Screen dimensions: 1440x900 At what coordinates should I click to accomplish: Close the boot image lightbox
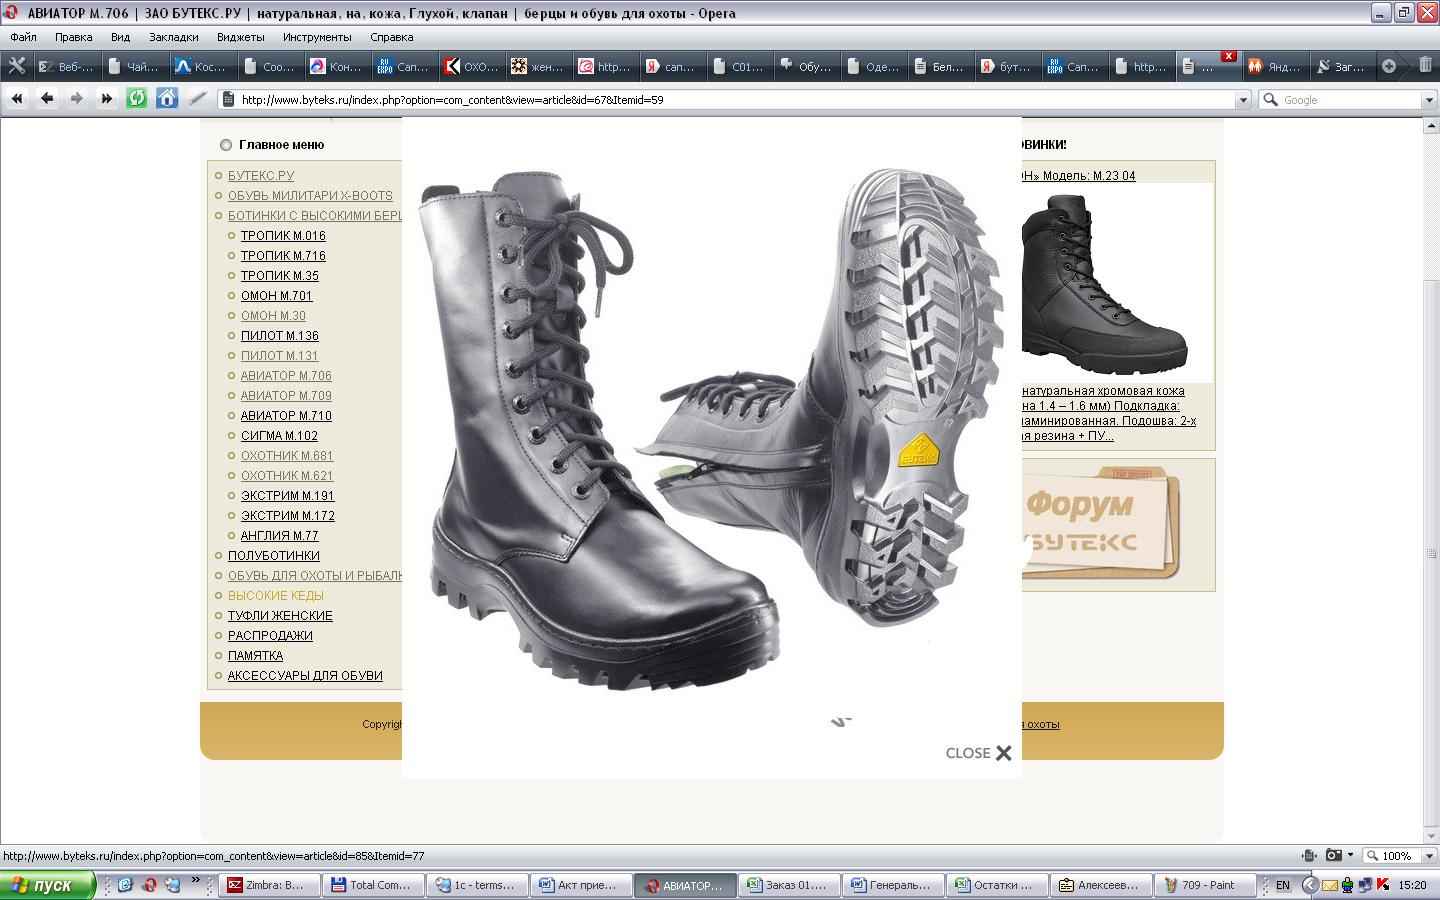point(979,753)
